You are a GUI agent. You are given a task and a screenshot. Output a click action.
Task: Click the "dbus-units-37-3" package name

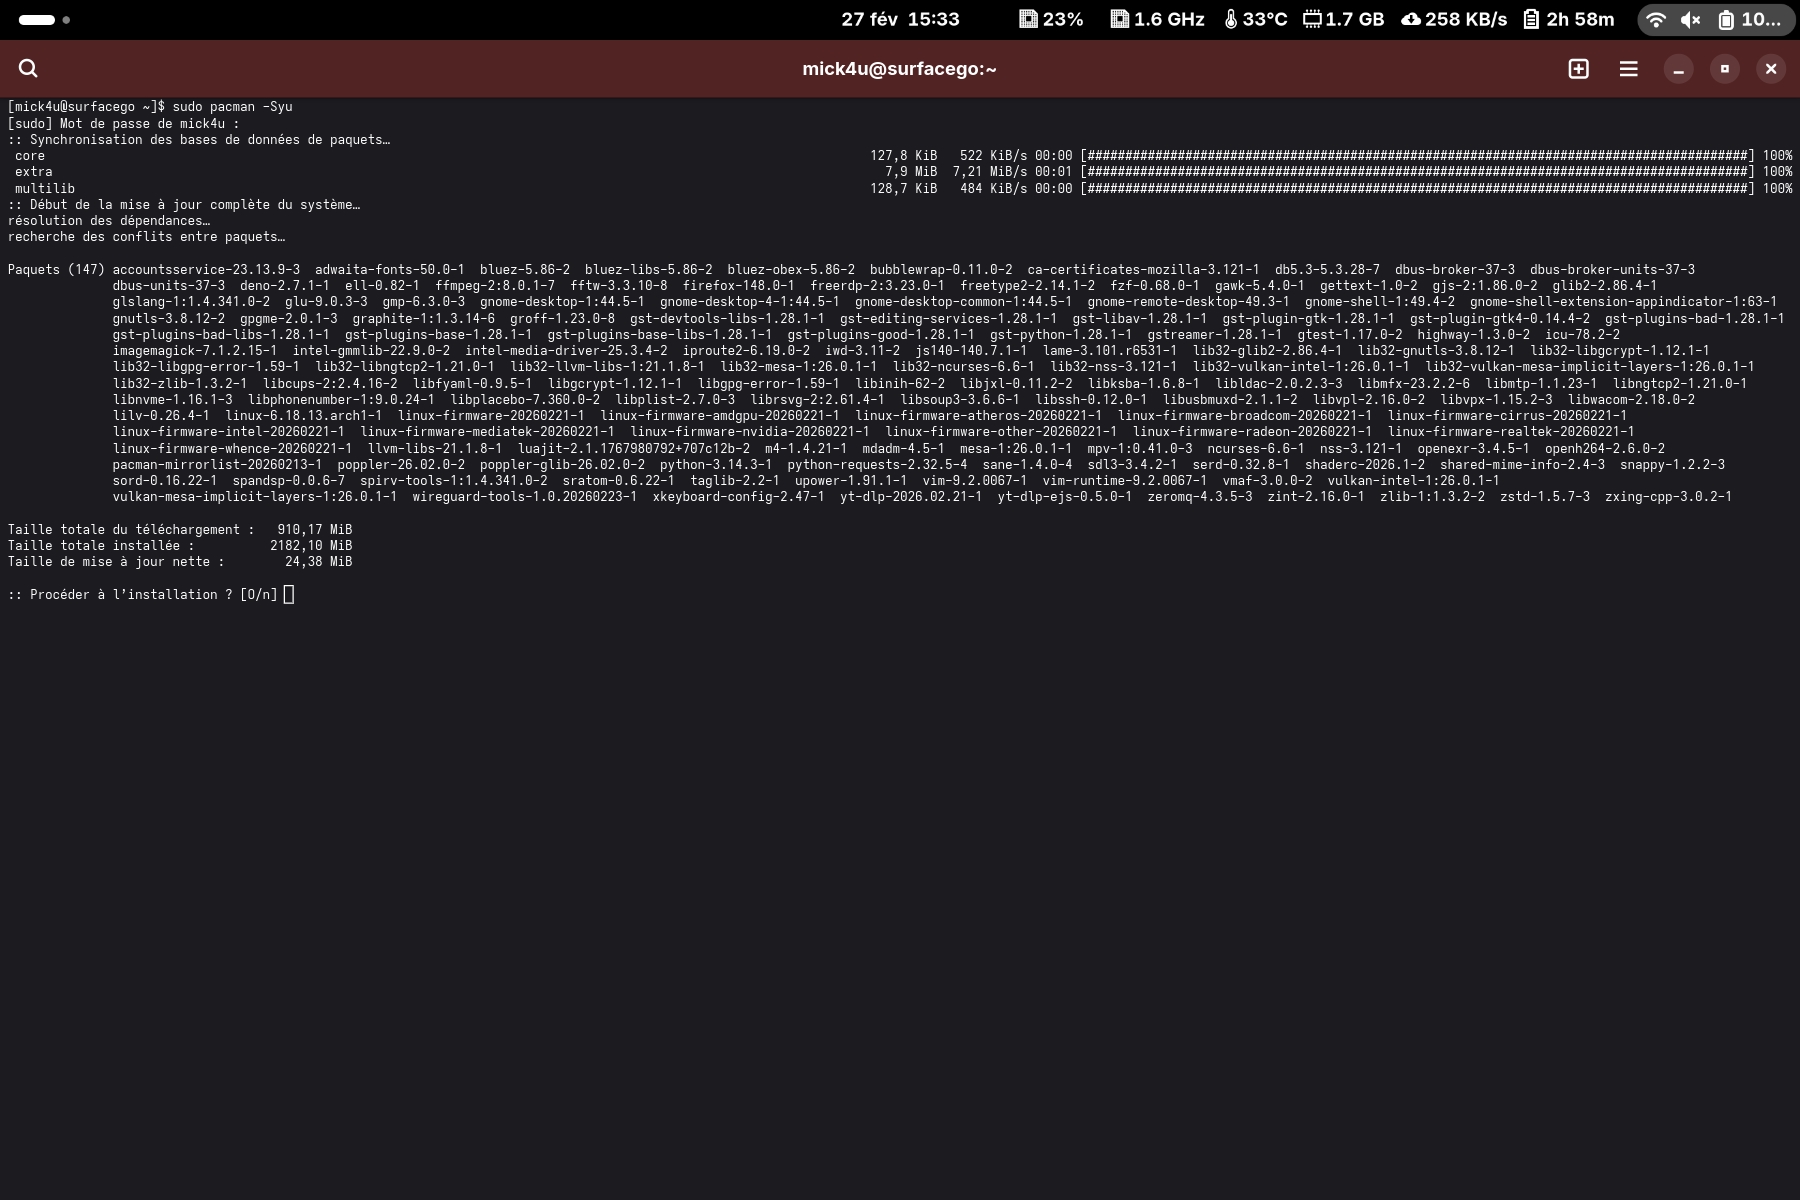pyautogui.click(x=169, y=286)
